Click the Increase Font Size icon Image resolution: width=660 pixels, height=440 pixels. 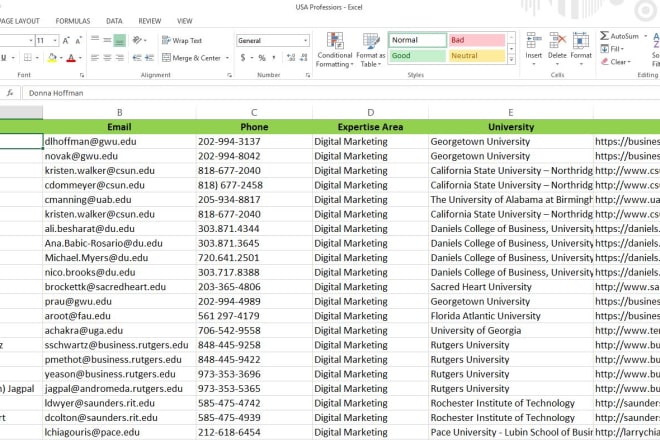(66, 40)
